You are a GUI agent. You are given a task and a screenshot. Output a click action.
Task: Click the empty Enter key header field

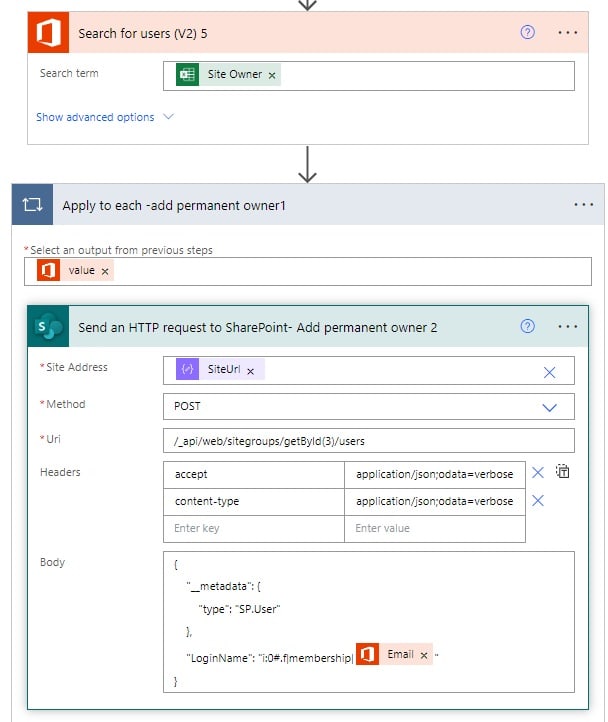pos(254,529)
